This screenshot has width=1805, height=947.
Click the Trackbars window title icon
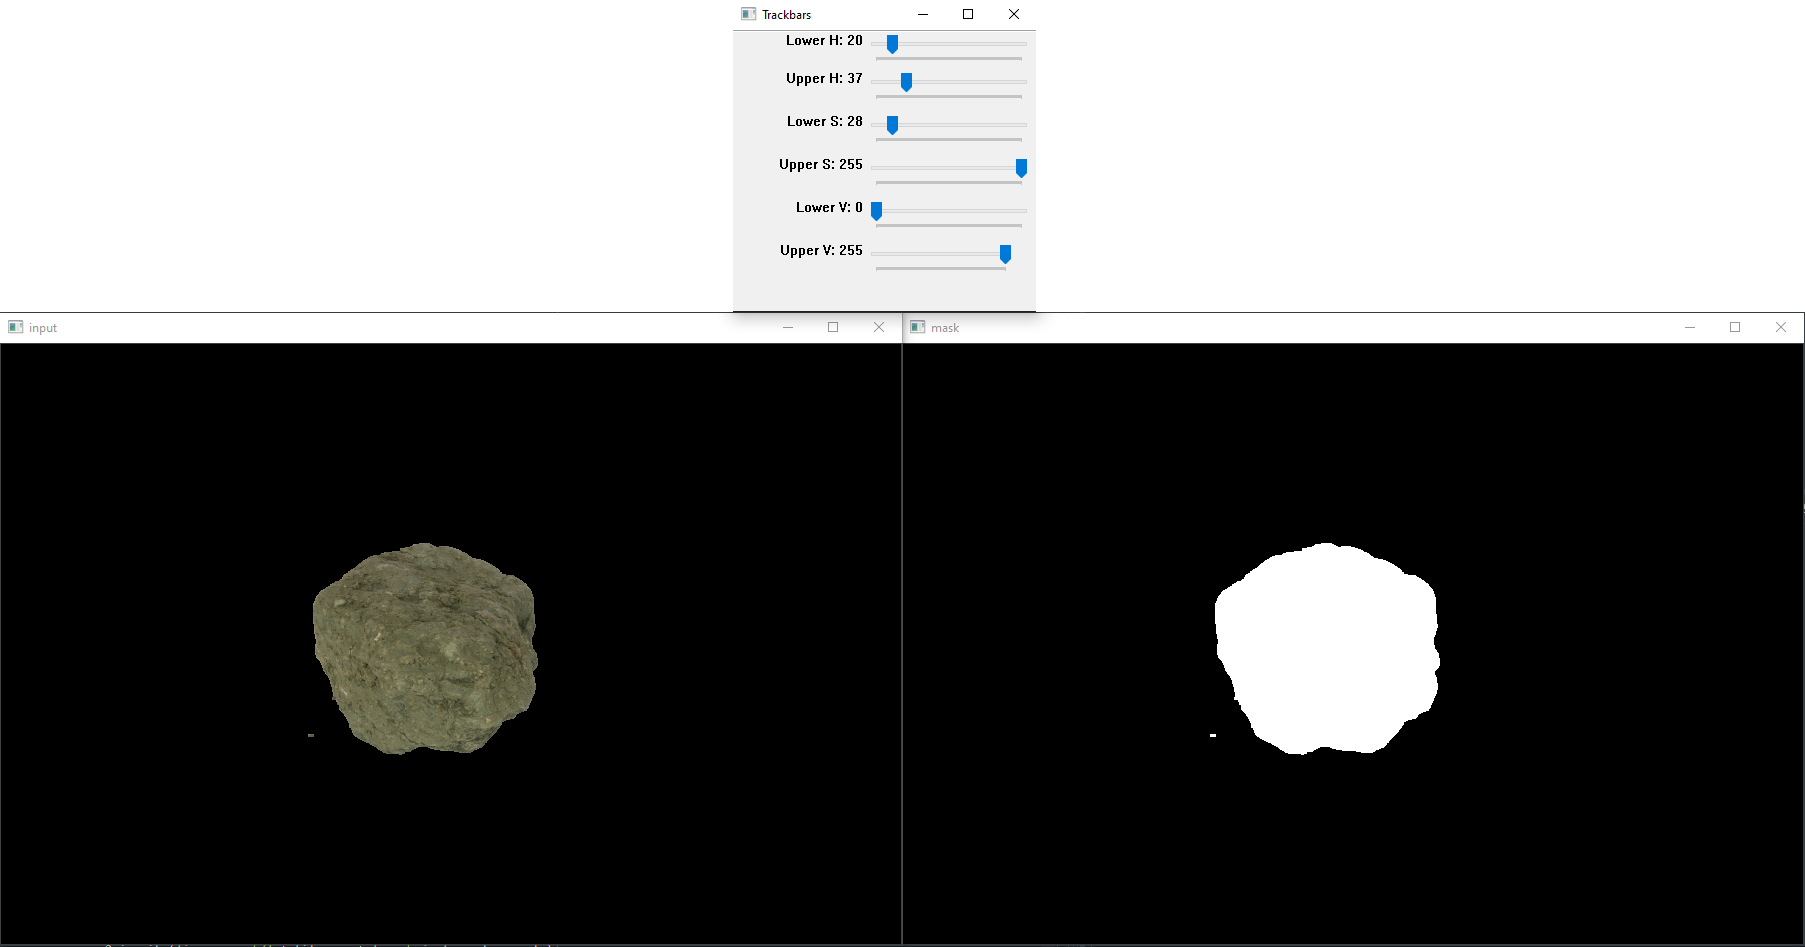pyautogui.click(x=748, y=14)
